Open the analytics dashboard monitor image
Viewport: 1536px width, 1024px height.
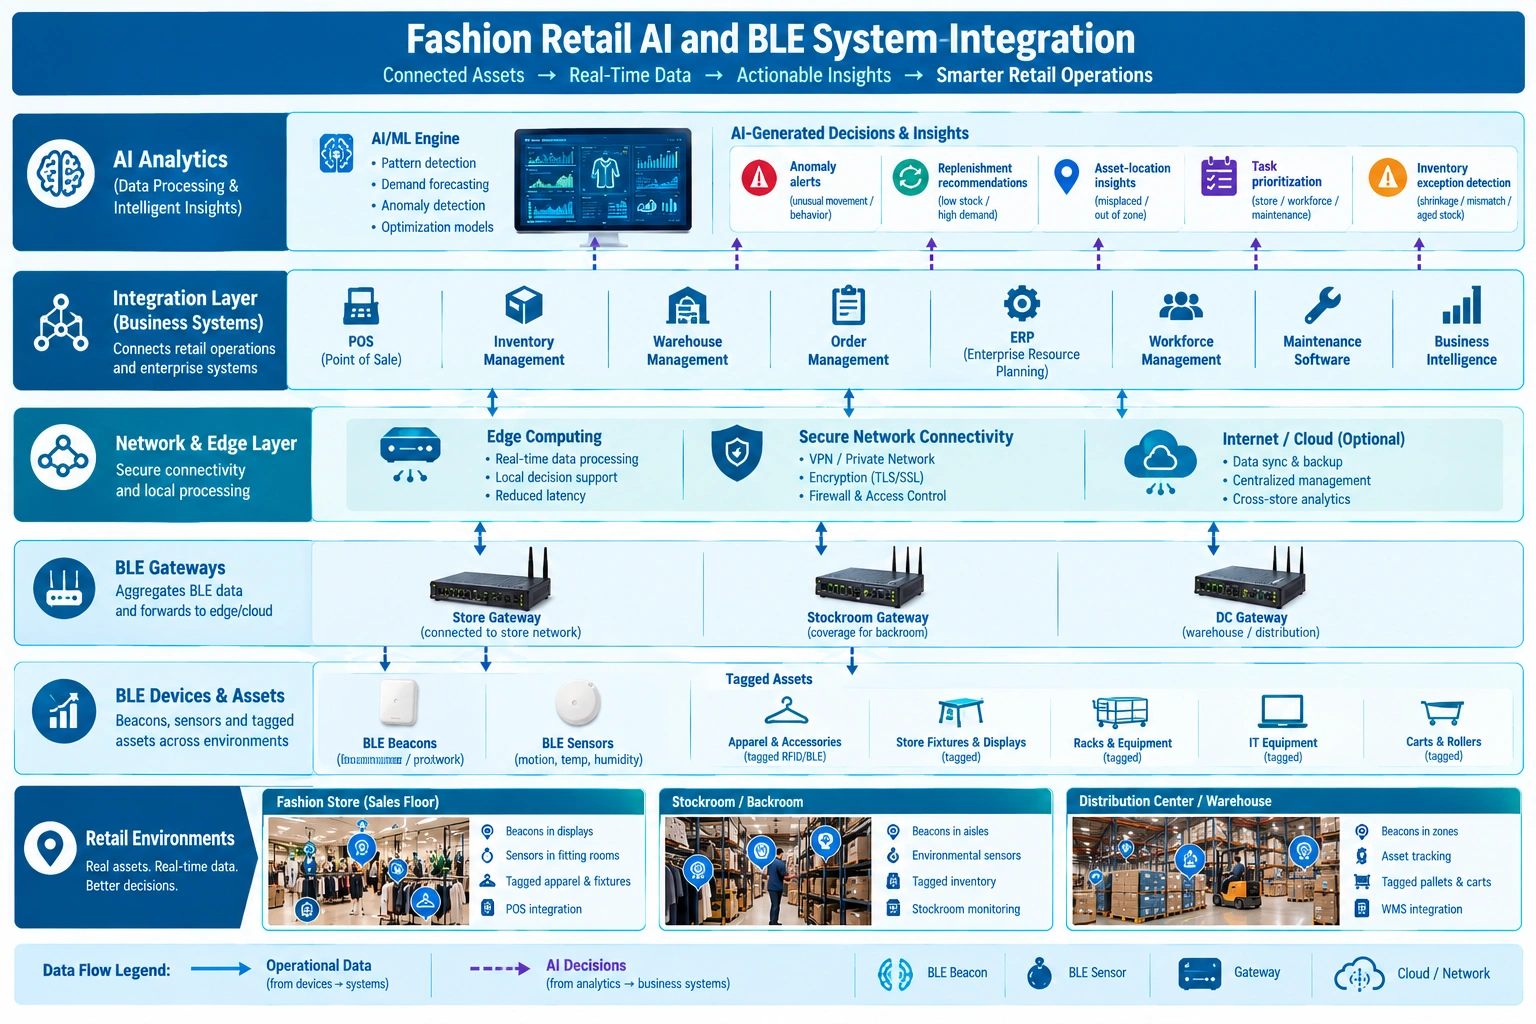tap(603, 186)
